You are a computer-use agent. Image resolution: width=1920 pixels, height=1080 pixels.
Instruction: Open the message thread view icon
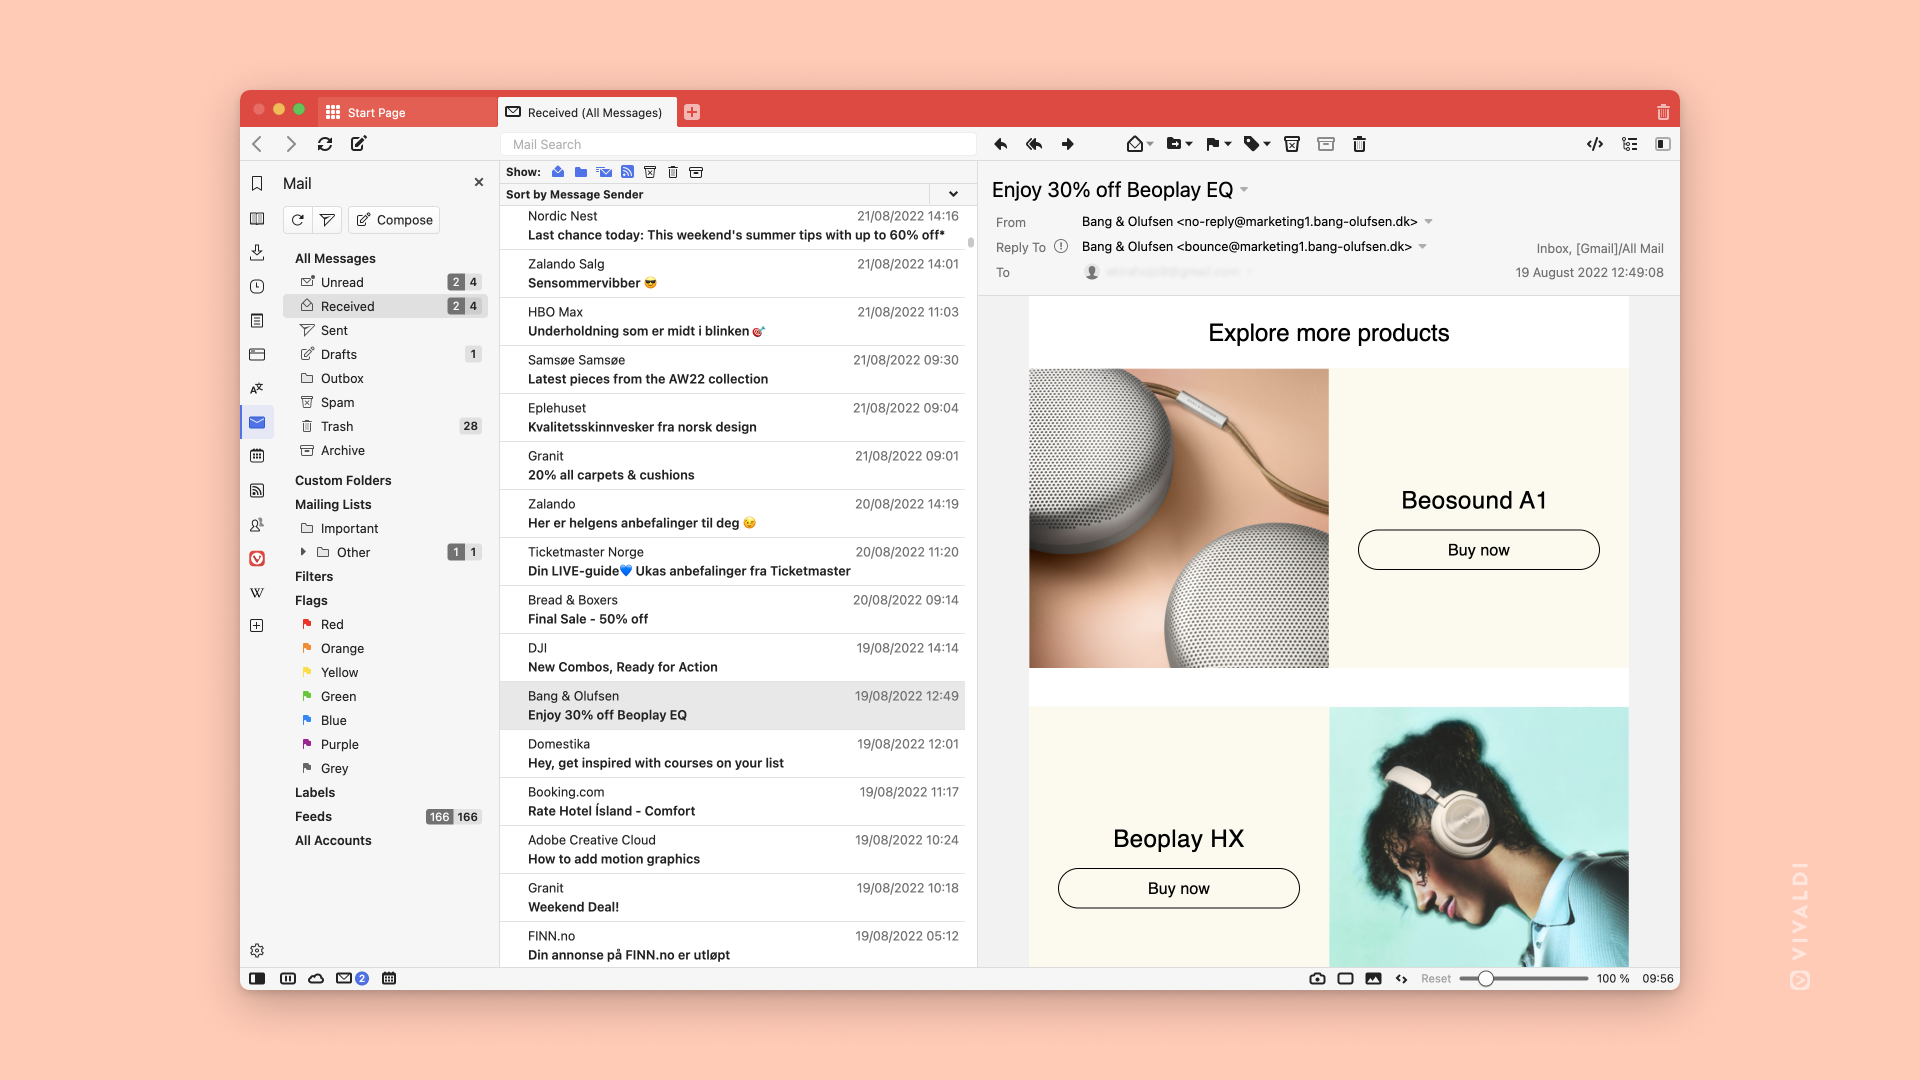pos(1630,144)
